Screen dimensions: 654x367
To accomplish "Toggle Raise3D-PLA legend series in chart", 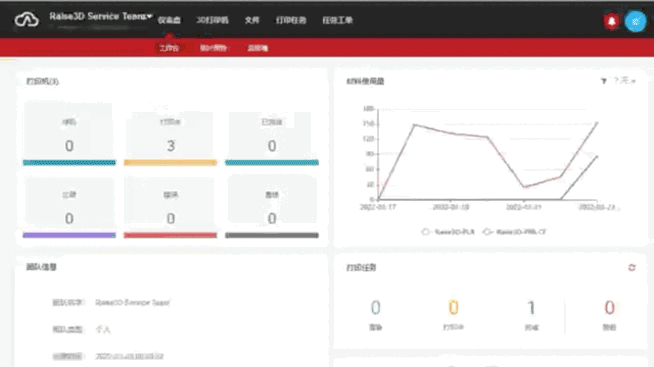I will click(x=448, y=232).
